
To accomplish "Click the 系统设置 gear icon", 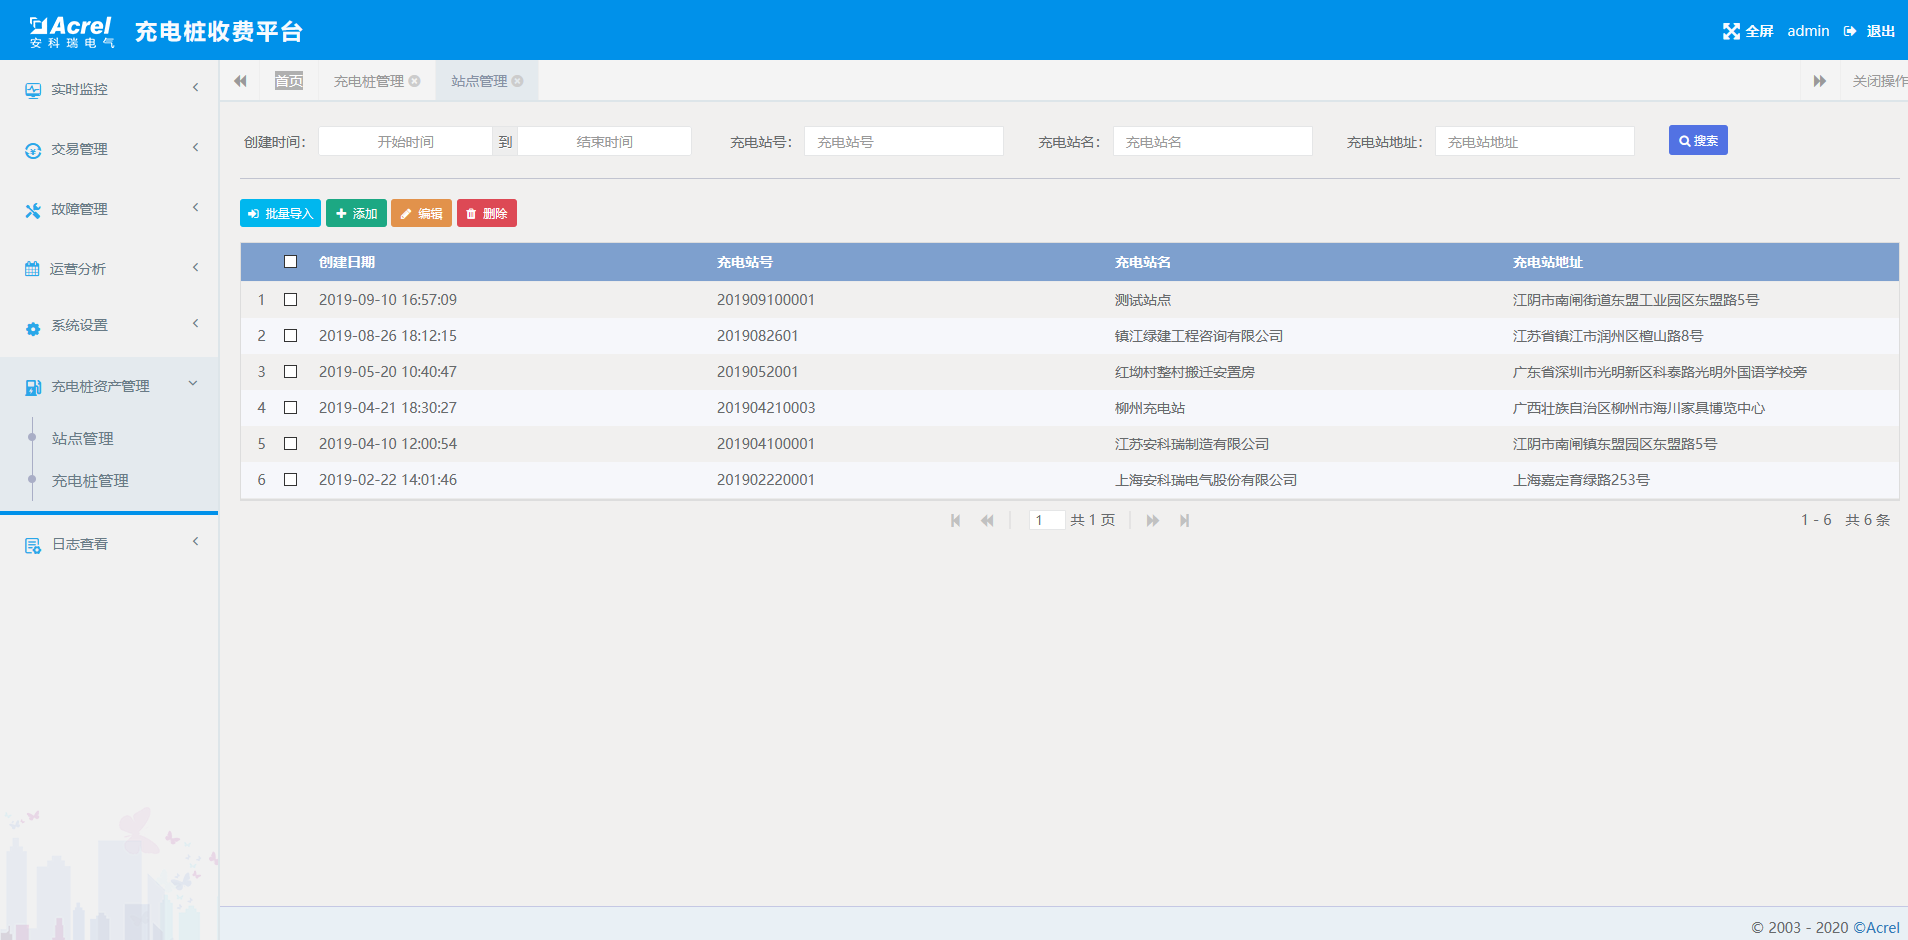I will tap(33, 328).
